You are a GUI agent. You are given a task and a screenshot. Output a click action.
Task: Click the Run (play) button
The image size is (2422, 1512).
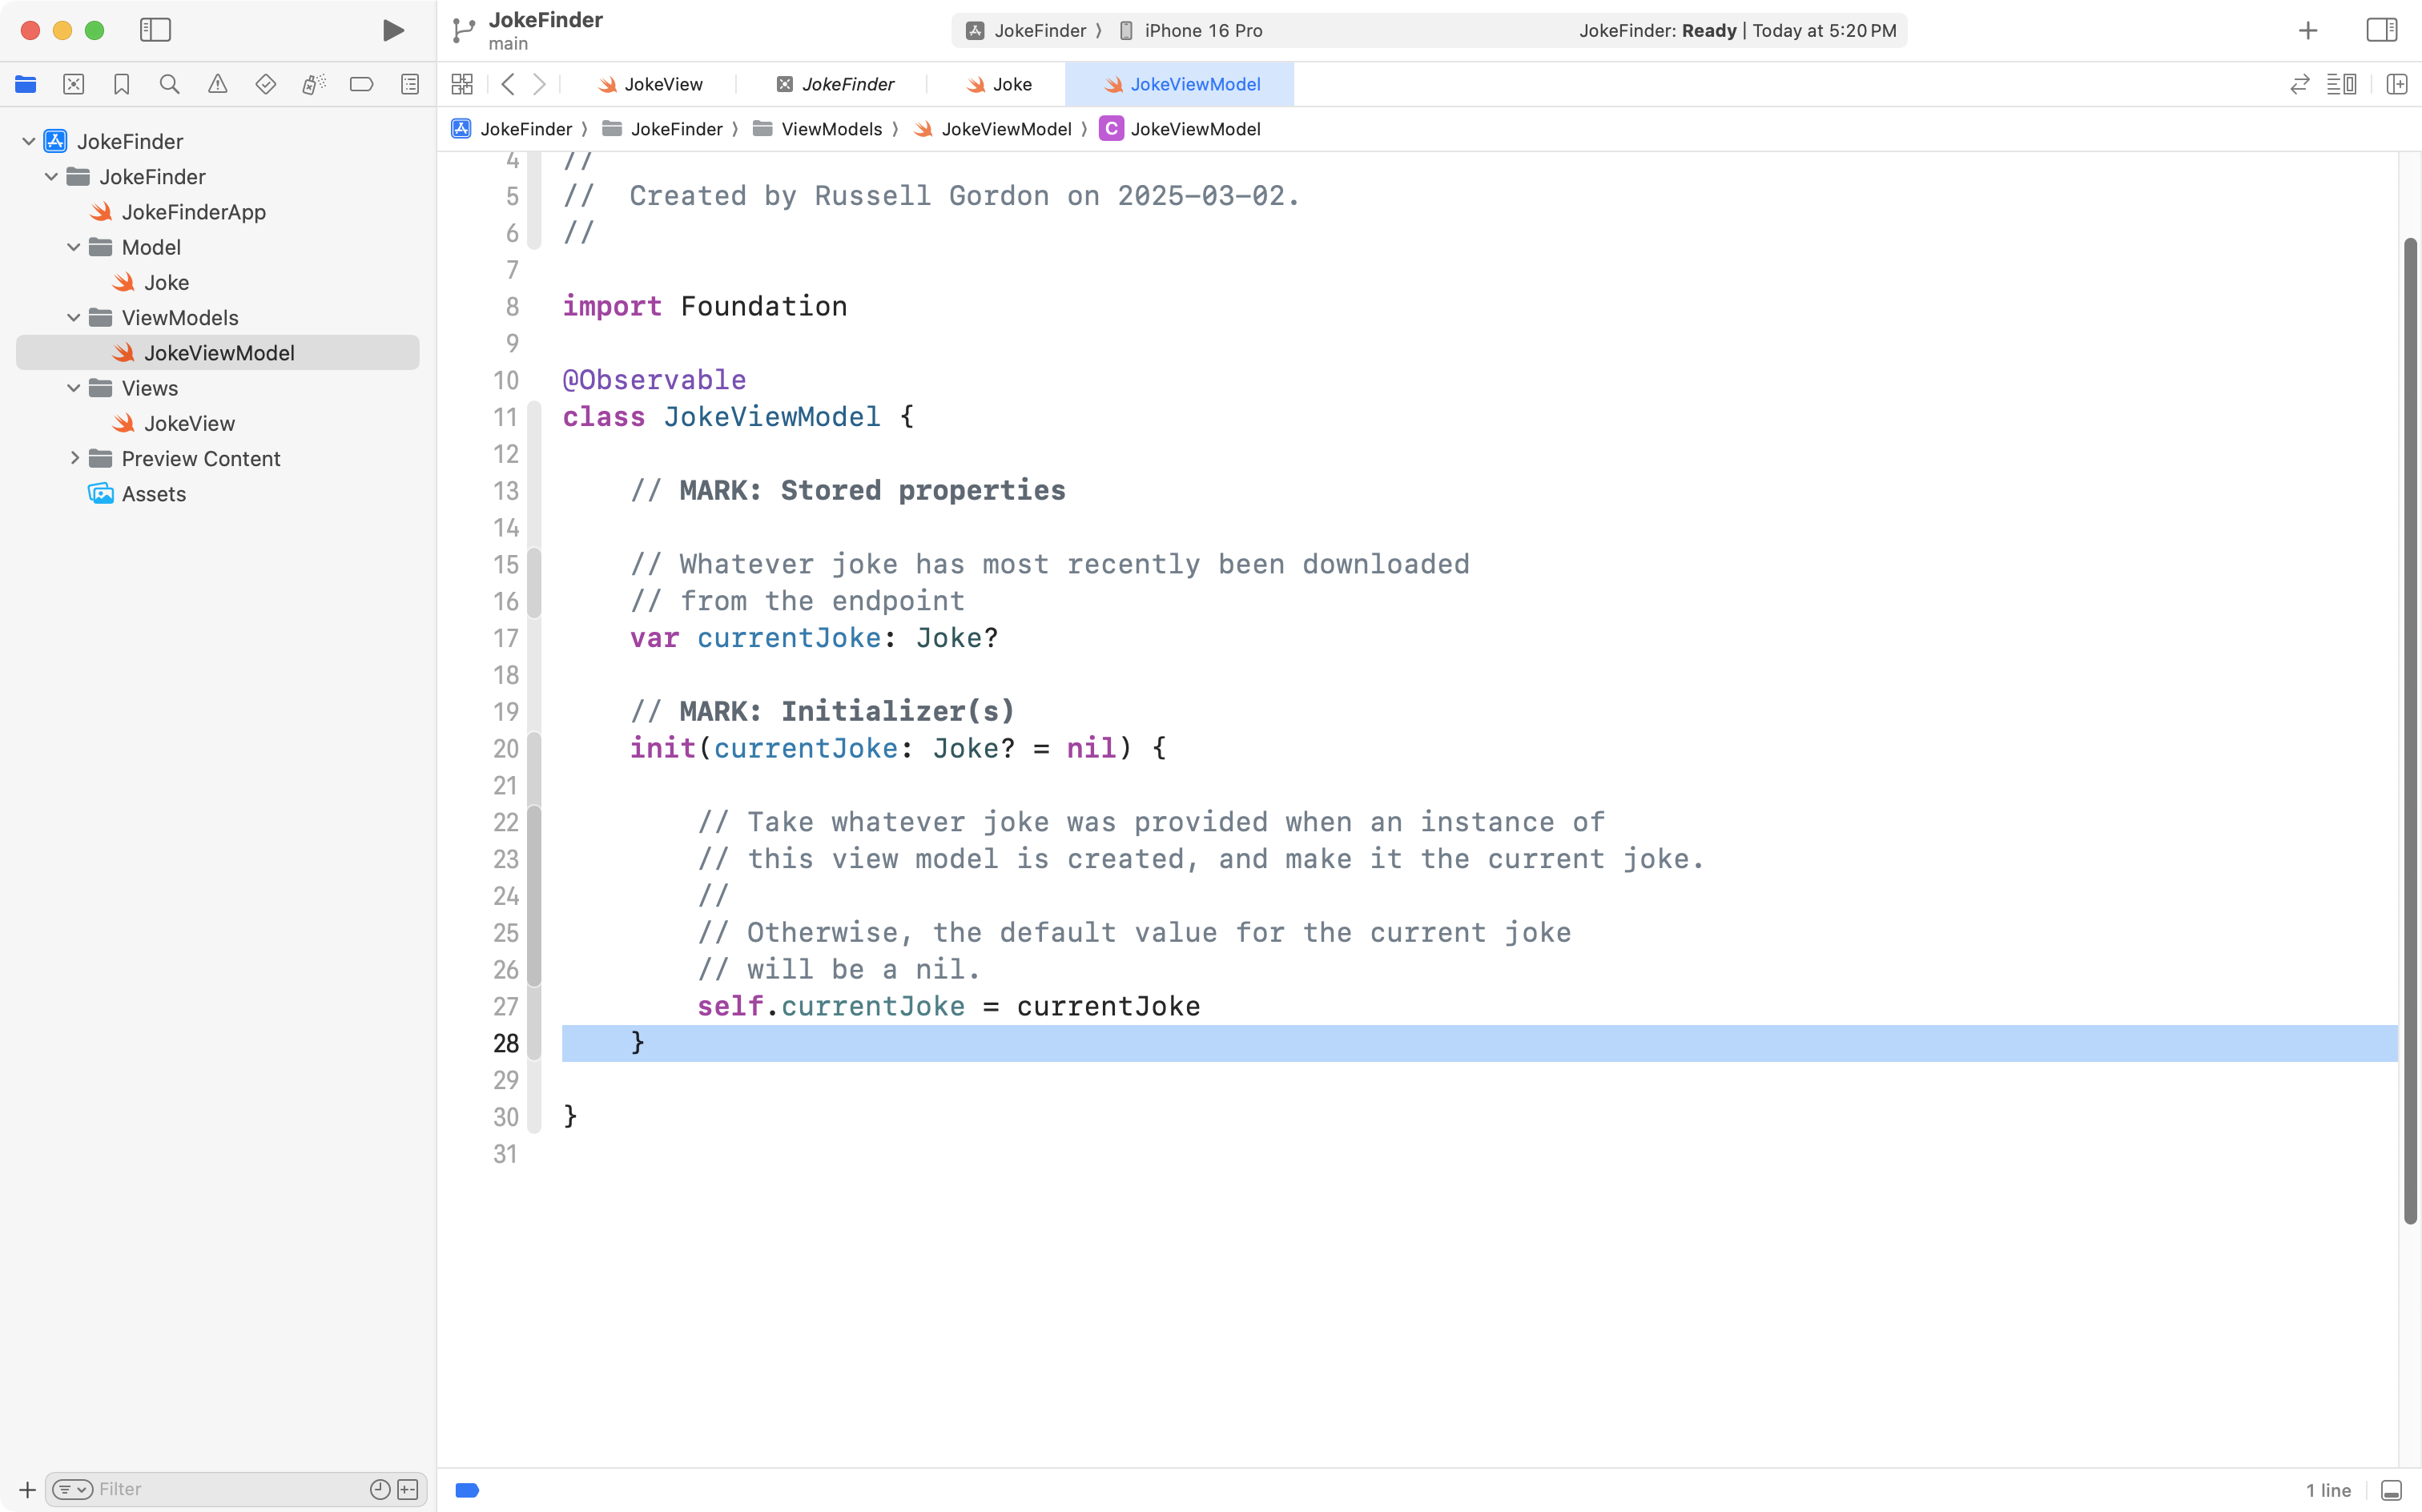(393, 30)
